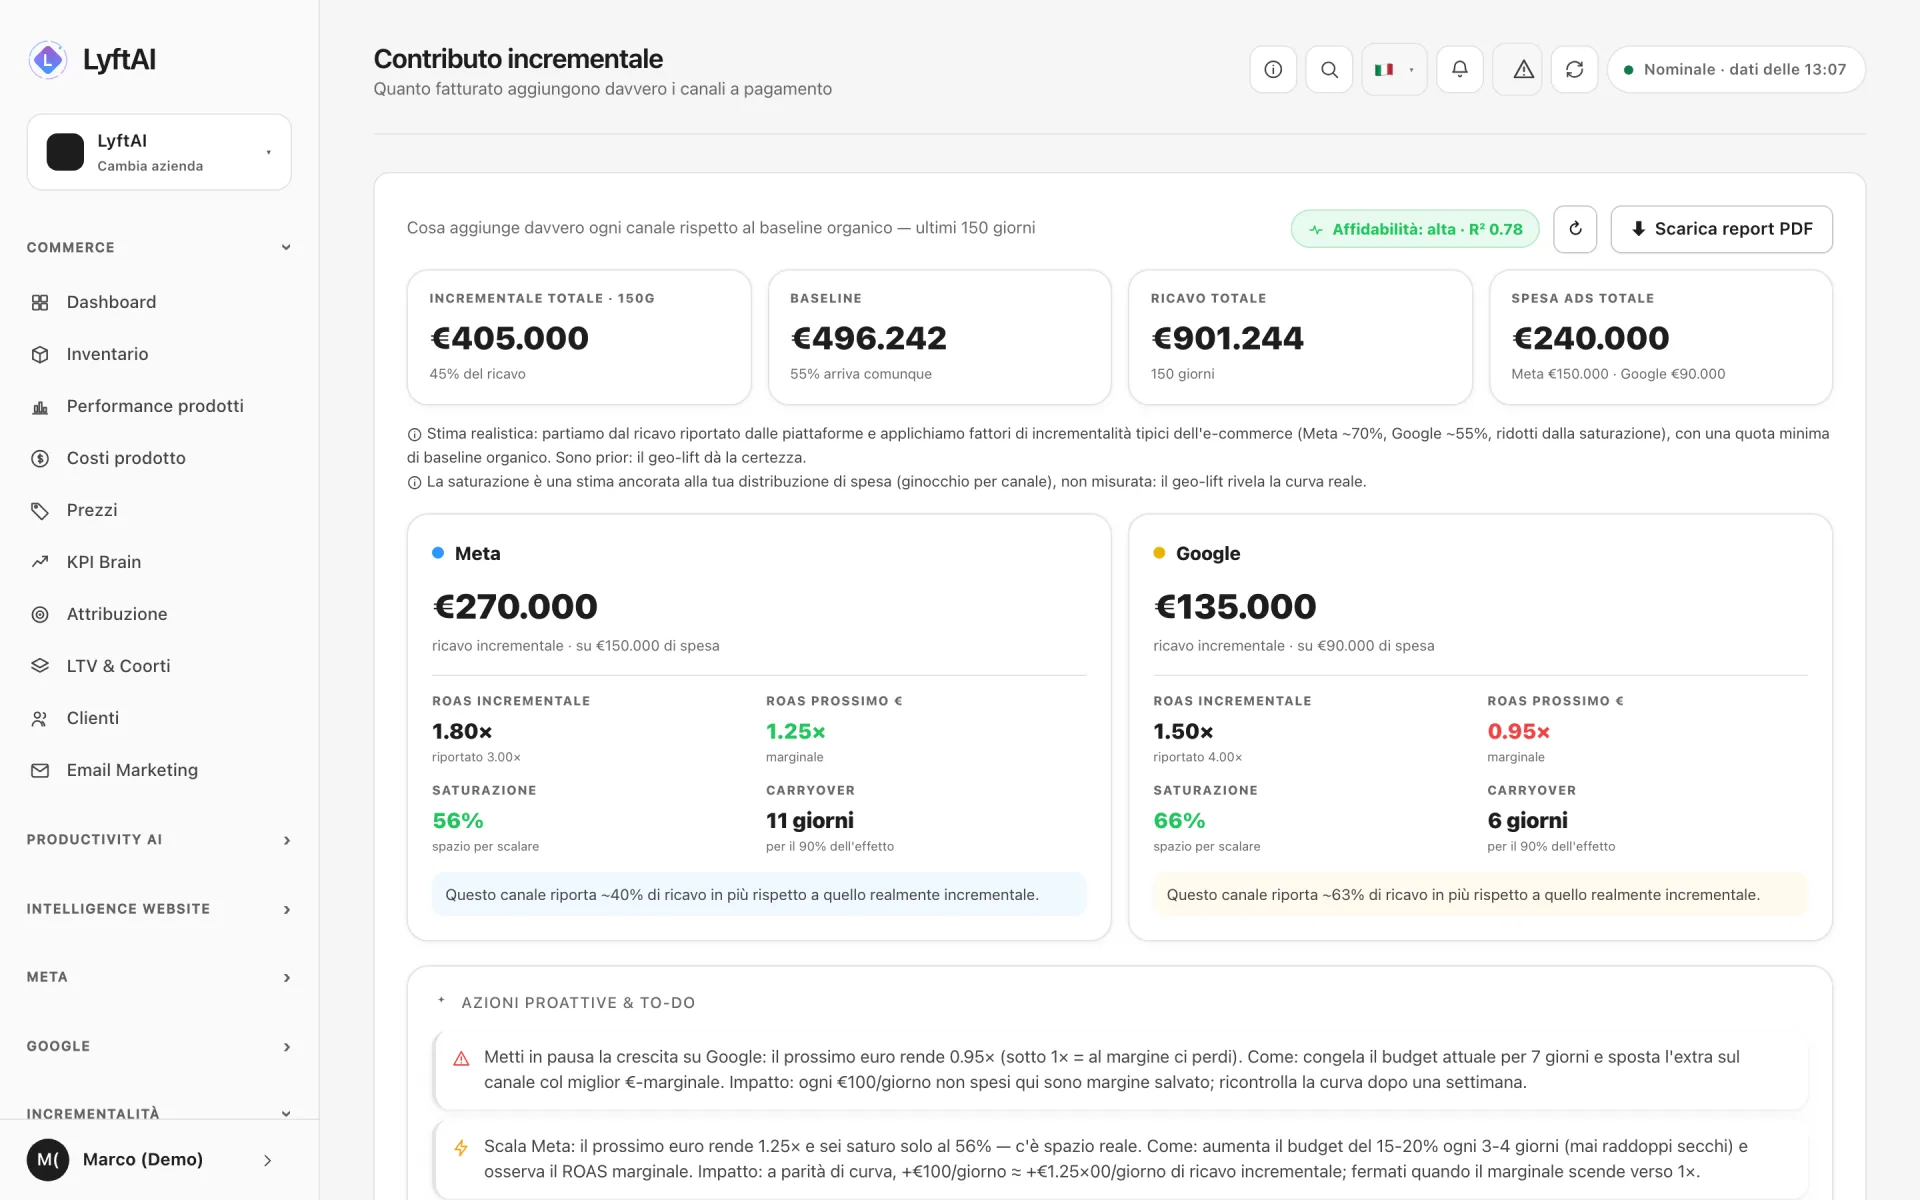Click the KPI Brain trend icon

point(40,562)
